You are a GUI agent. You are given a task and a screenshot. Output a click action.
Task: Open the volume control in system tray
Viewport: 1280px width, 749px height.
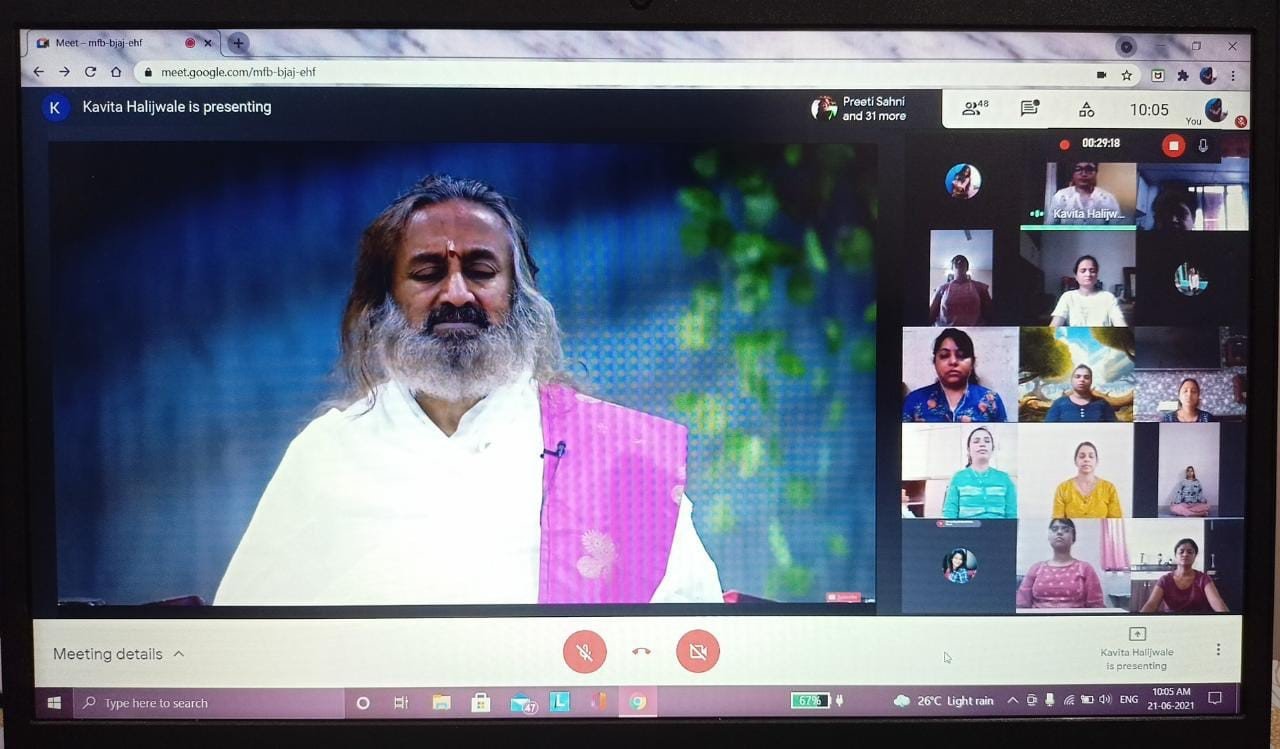point(1105,700)
